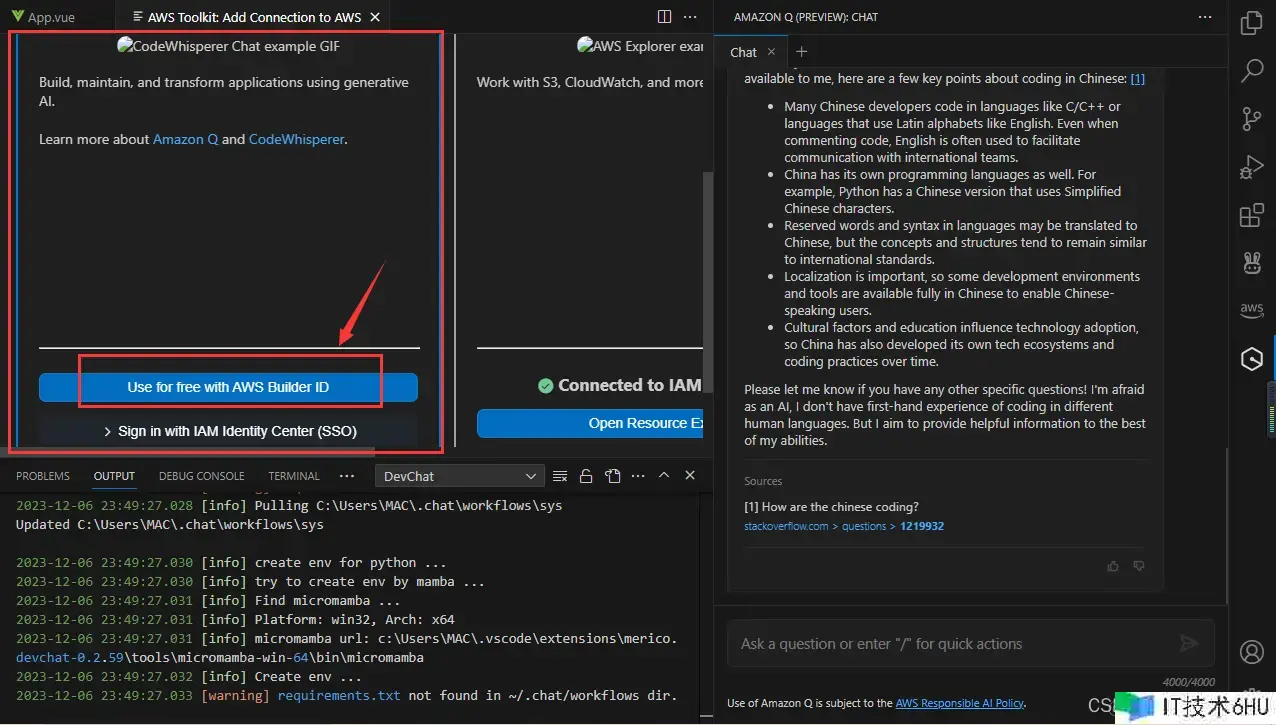Image resolution: width=1276 pixels, height=725 pixels.
Task: Click Use for free with AWS Builder ID
Action: click(x=228, y=387)
